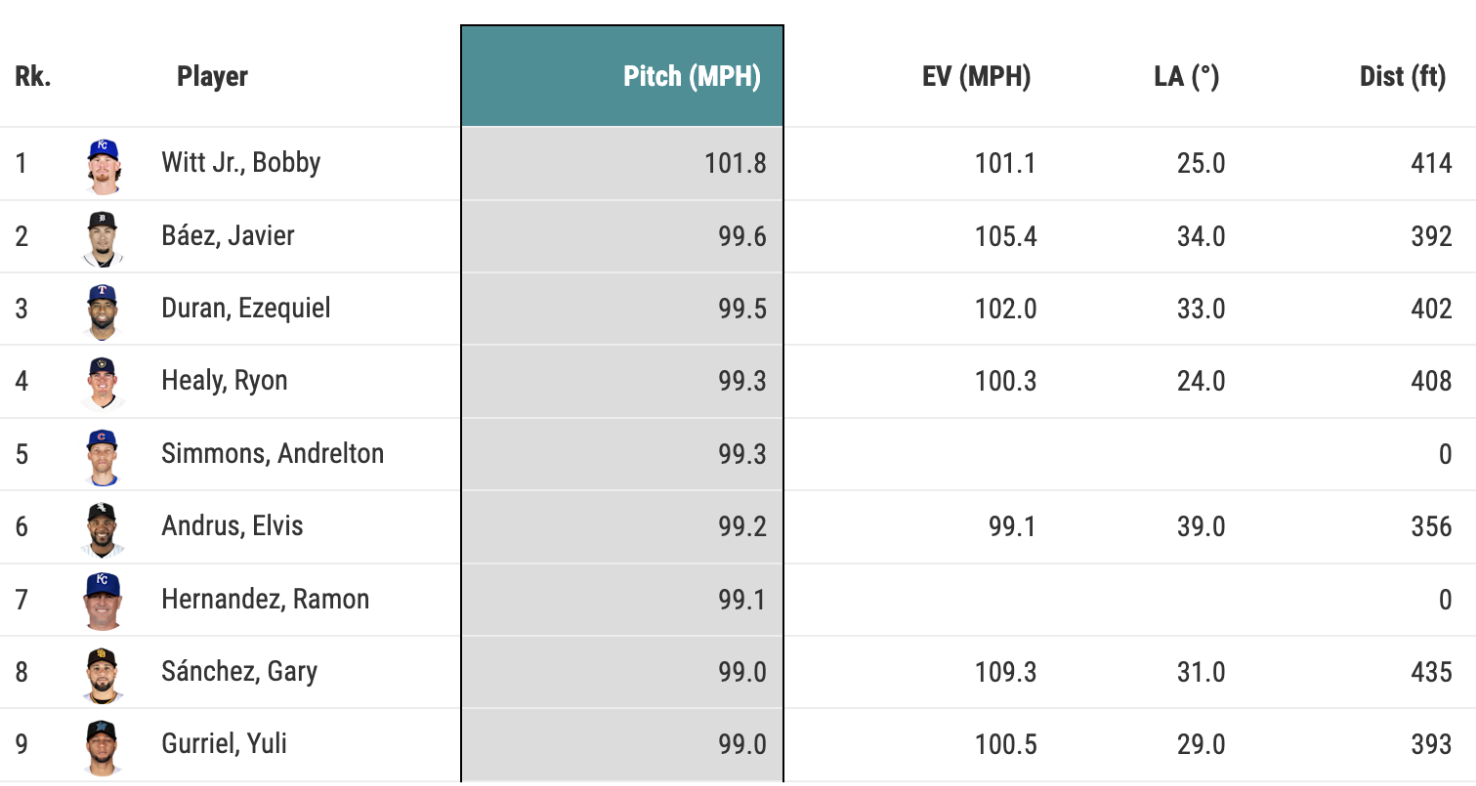
Task: Click Bobby Witt Jr.'s headshot photo
Action: point(103,165)
